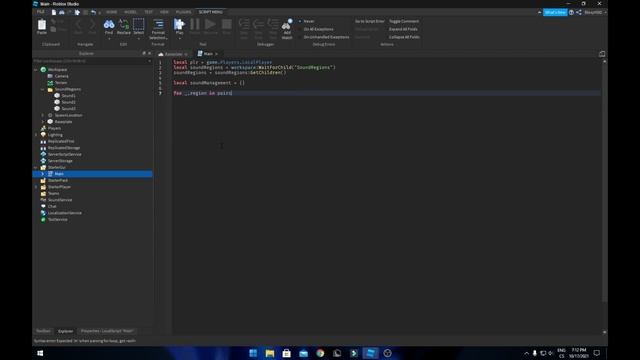Image resolution: width=640 pixels, height=360 pixels.
Task: Select Sound3 in the Explorer tree
Action: coord(68,109)
